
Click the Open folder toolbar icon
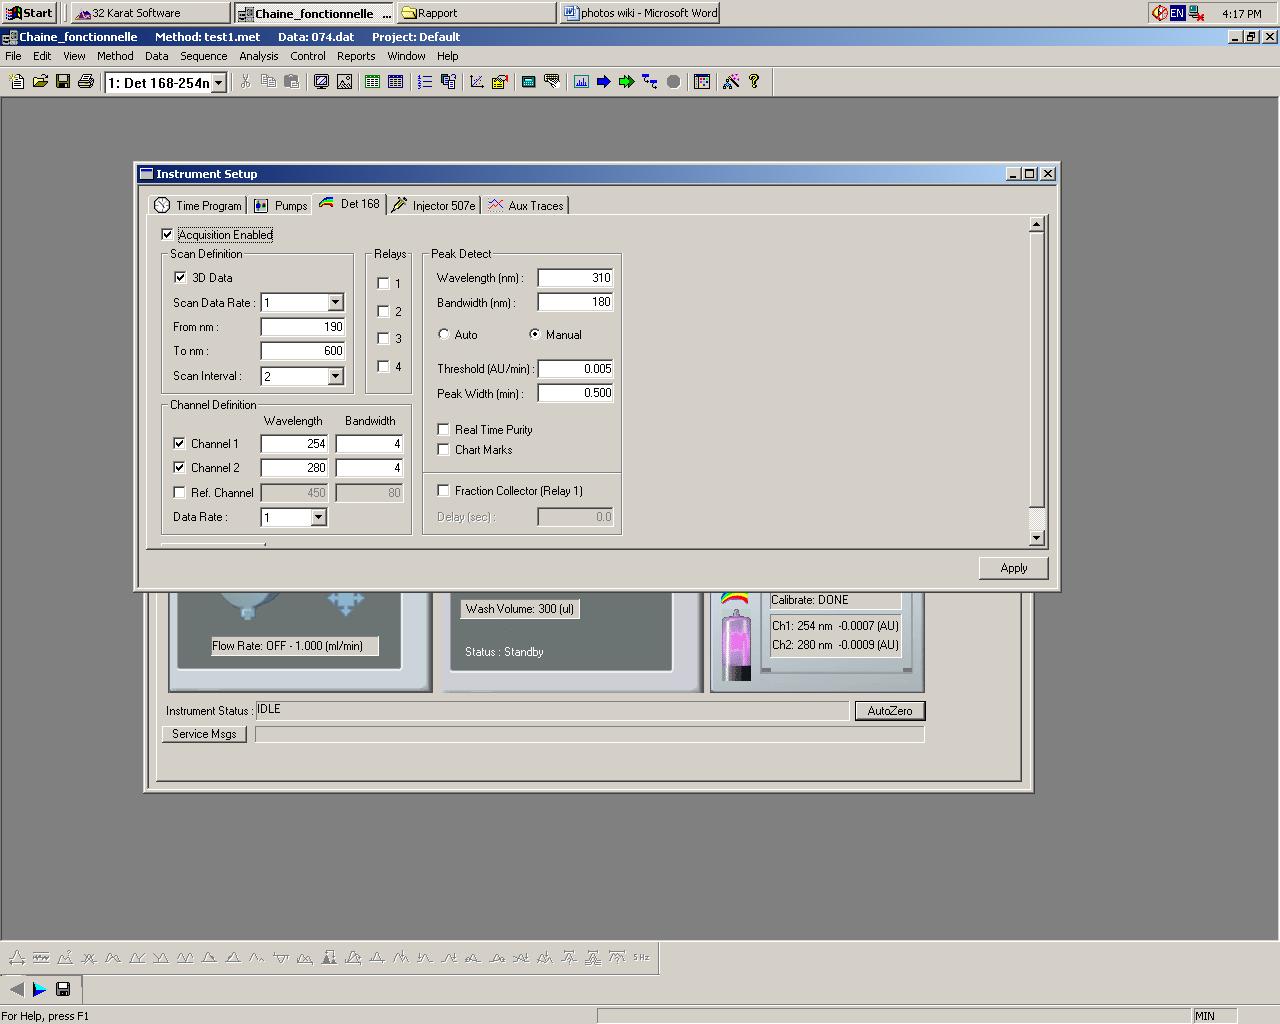click(40, 82)
